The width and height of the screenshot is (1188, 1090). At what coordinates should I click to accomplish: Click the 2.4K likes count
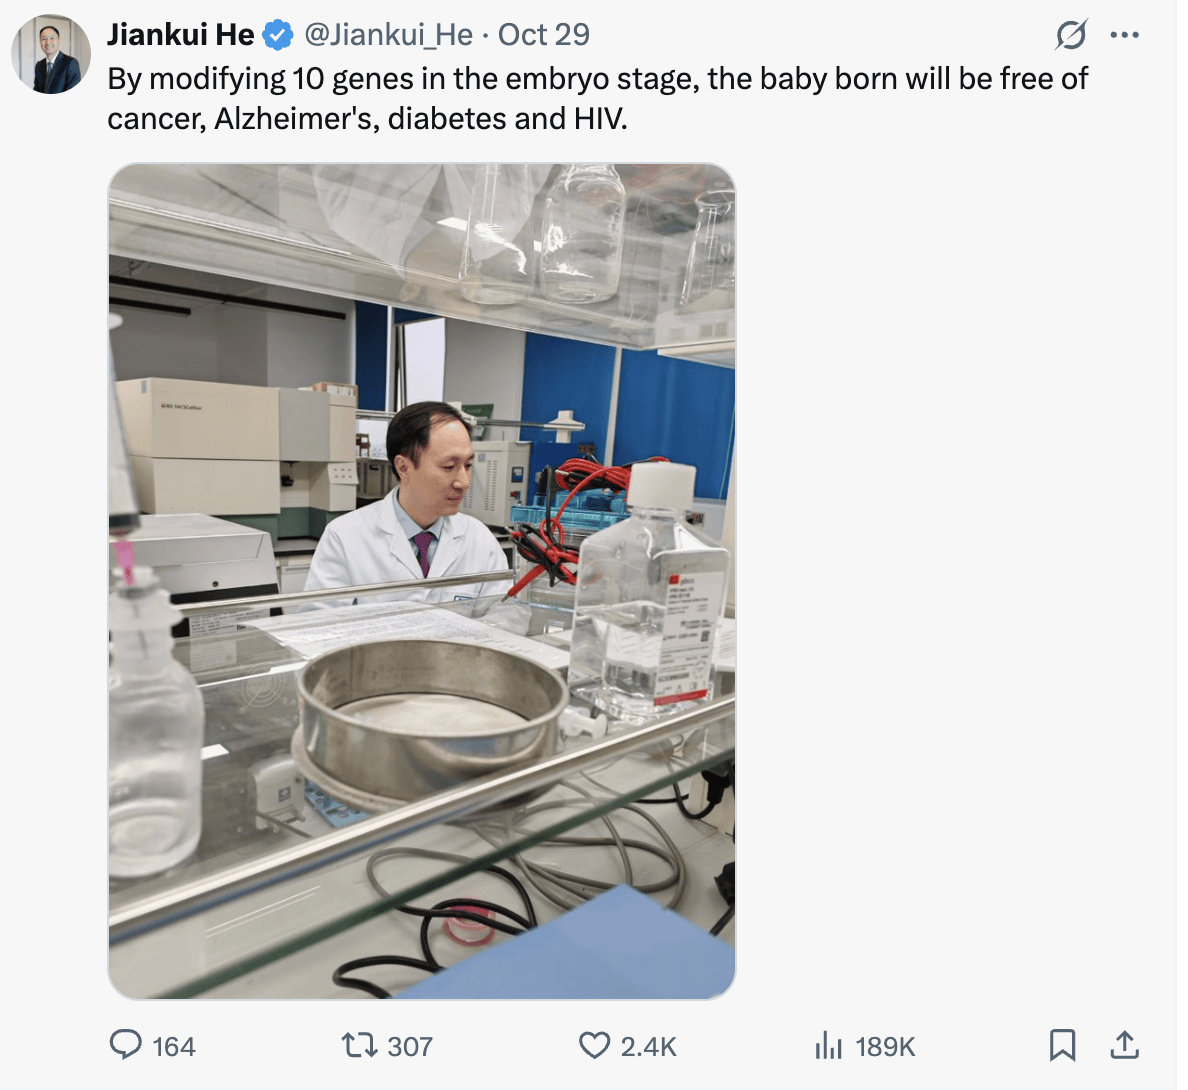pyautogui.click(x=648, y=1046)
